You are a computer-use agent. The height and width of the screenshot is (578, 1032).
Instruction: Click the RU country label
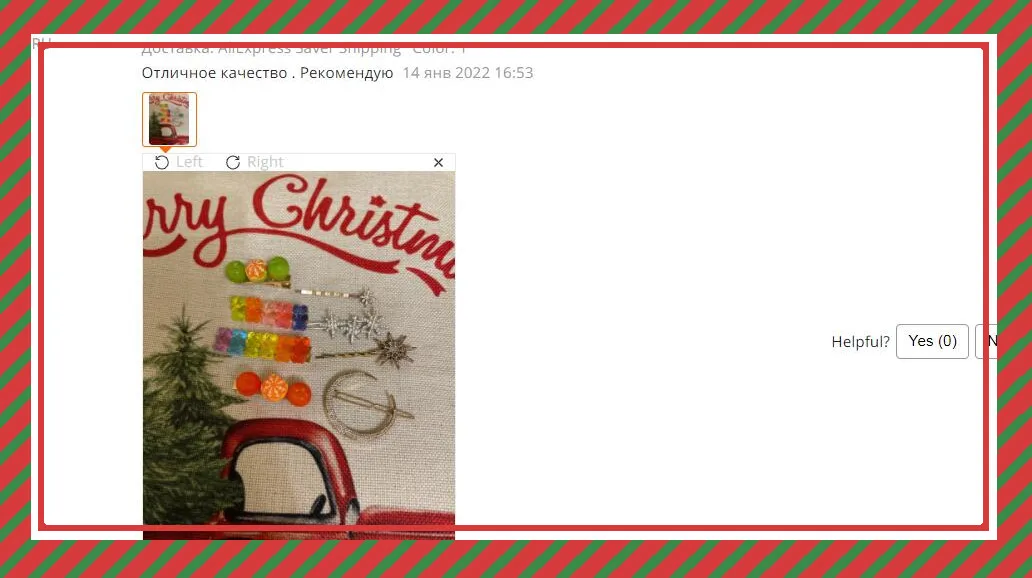pos(41,43)
